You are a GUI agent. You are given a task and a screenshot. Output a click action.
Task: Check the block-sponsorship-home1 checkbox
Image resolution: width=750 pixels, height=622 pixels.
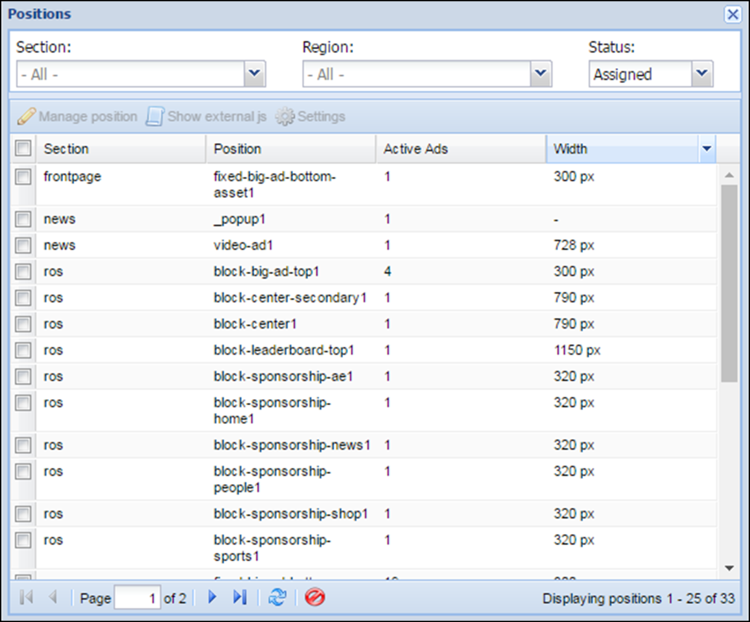[x=23, y=403]
